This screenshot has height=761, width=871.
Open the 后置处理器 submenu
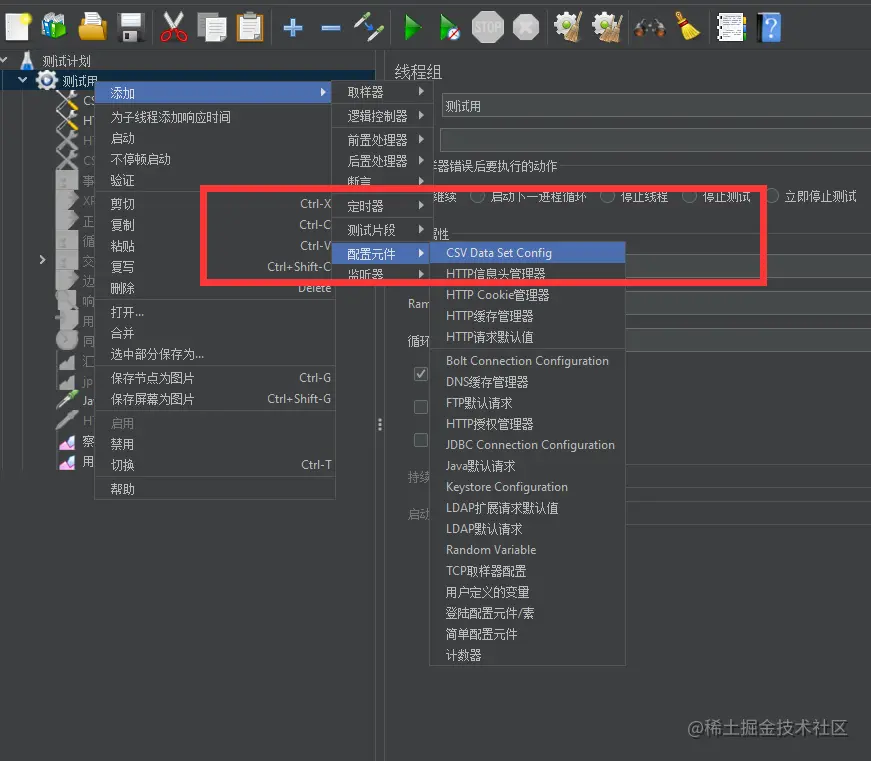click(382, 161)
